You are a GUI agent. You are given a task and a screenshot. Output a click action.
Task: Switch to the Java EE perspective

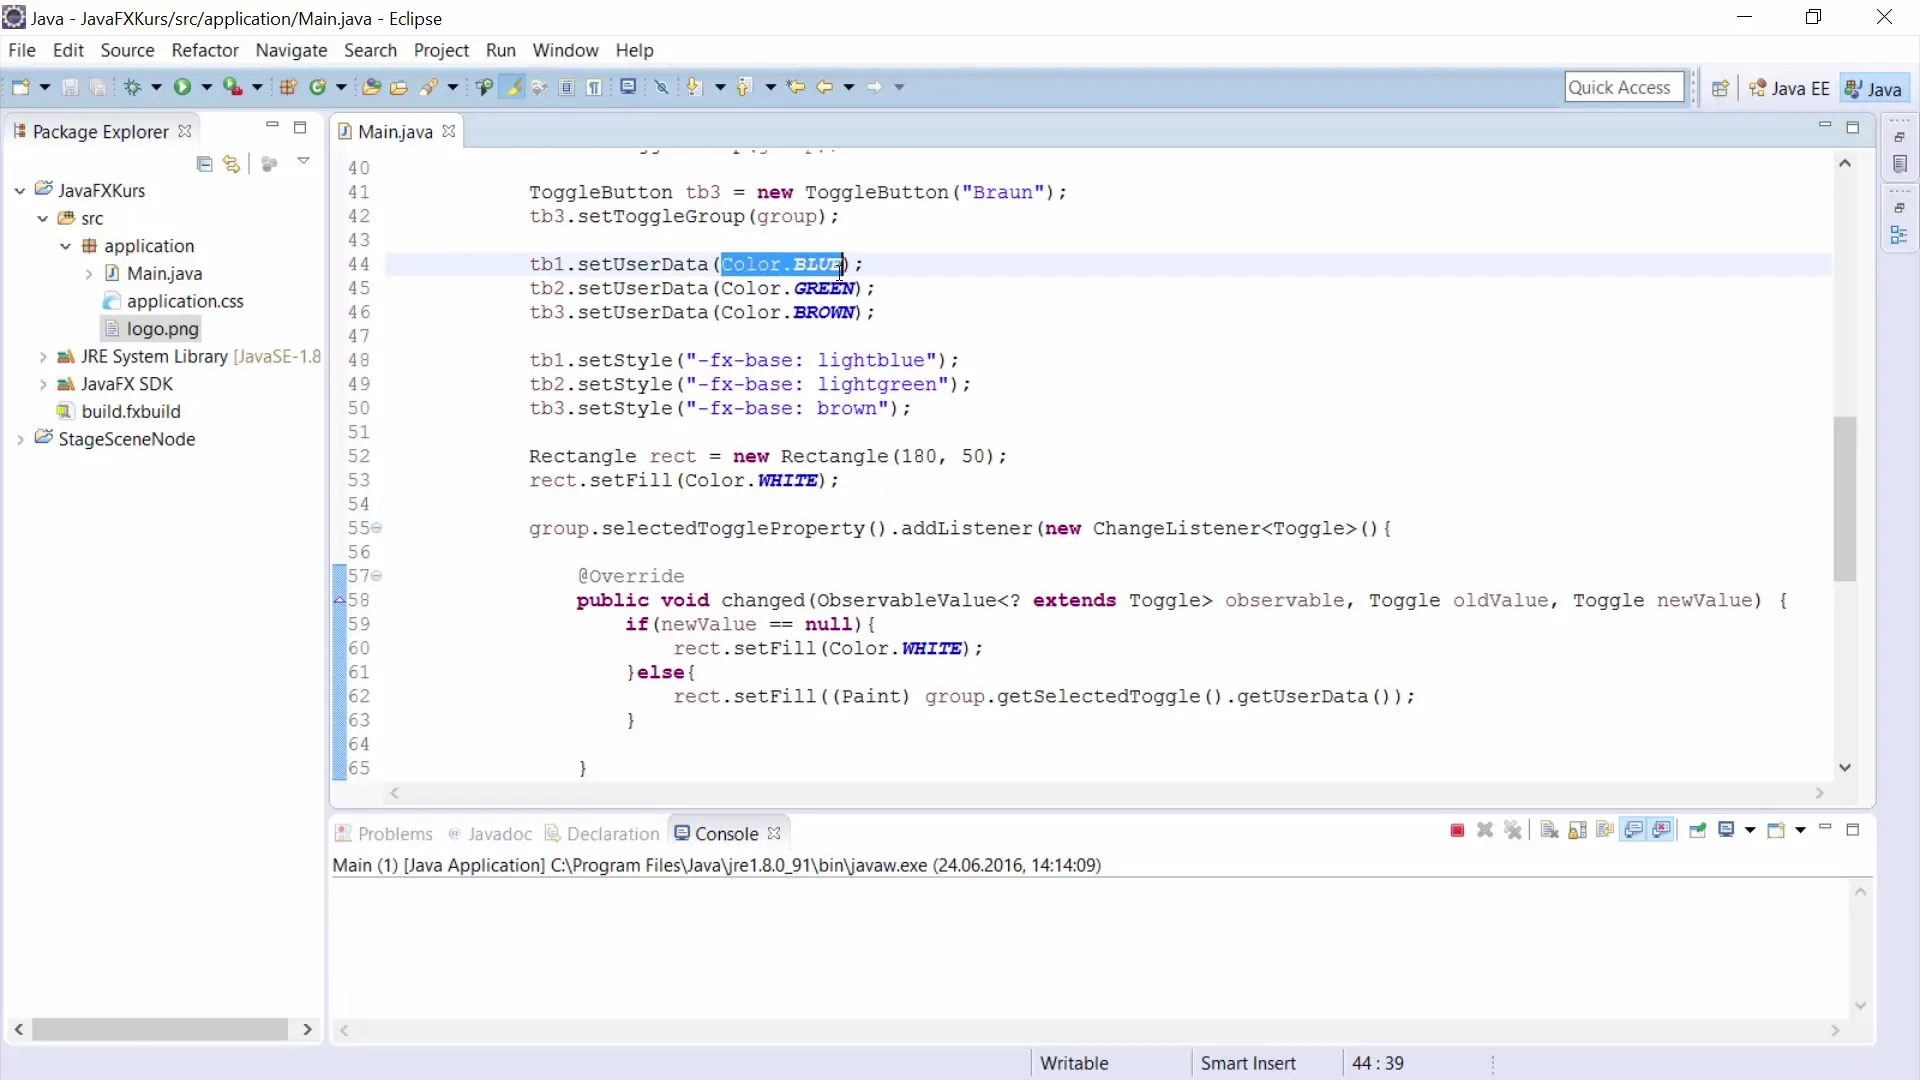point(1790,88)
